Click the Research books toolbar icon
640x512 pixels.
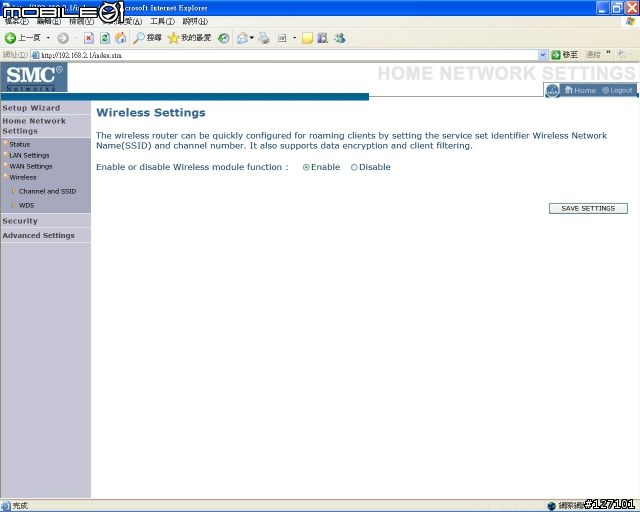(x=322, y=38)
